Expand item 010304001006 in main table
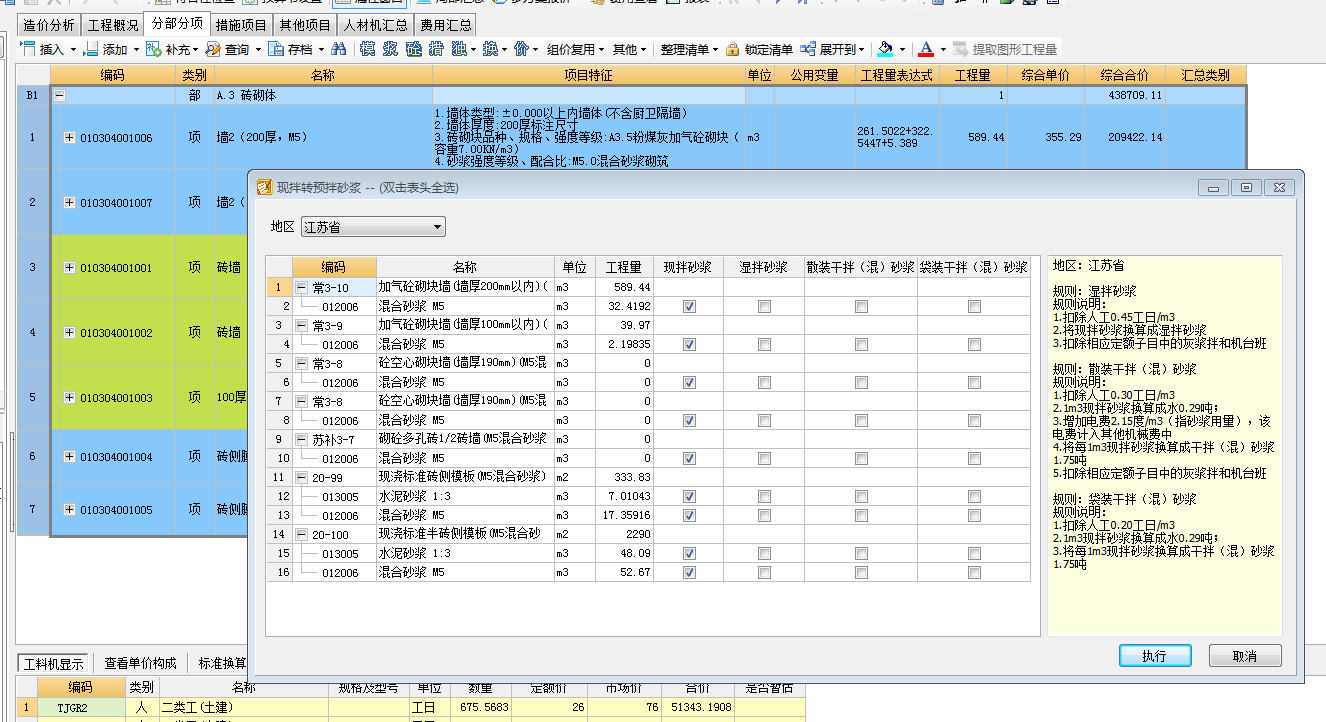Screen dimensions: 1326x722 tap(69, 138)
